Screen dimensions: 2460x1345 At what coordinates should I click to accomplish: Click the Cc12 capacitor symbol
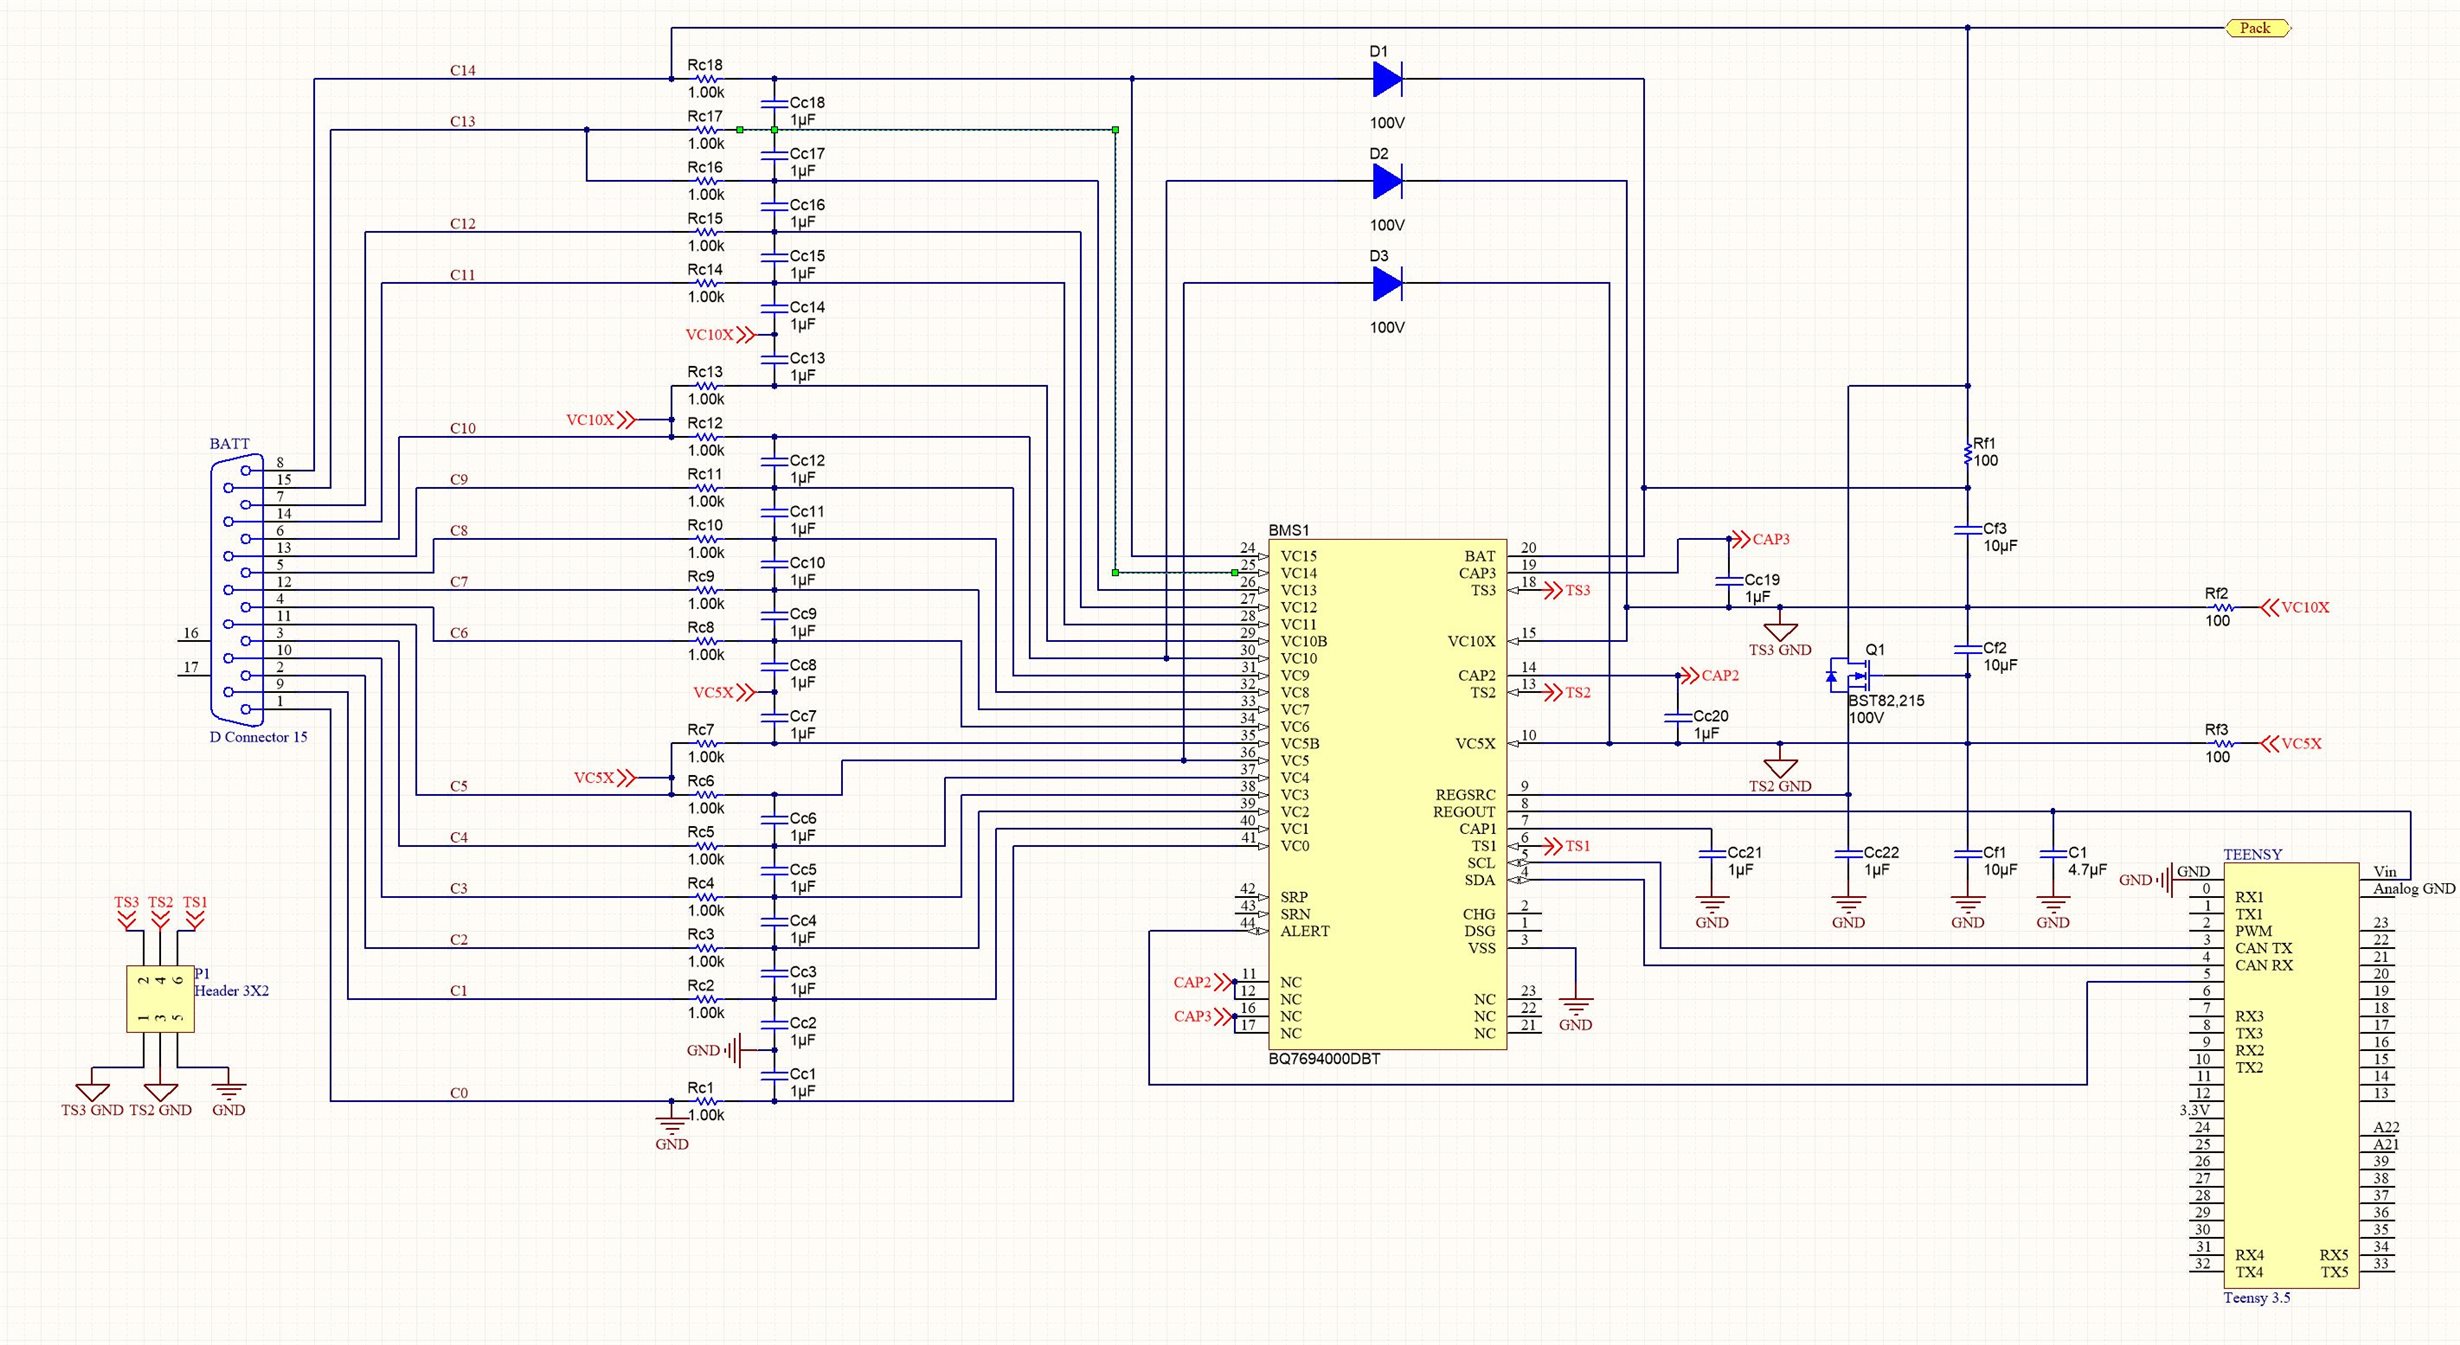pyautogui.click(x=774, y=462)
